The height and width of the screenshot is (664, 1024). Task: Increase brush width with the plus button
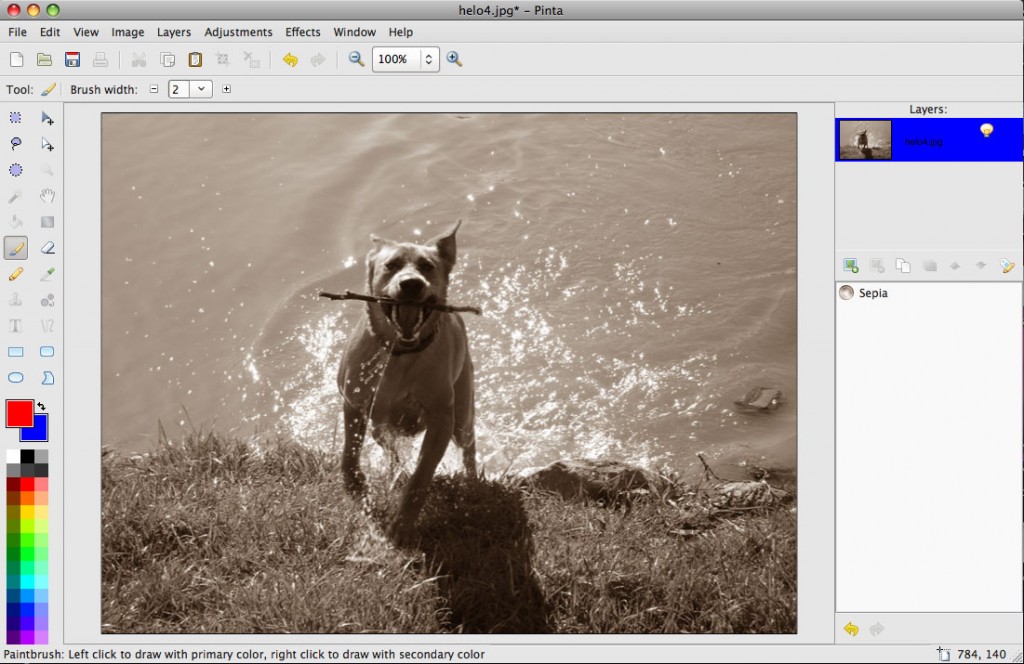[226, 89]
